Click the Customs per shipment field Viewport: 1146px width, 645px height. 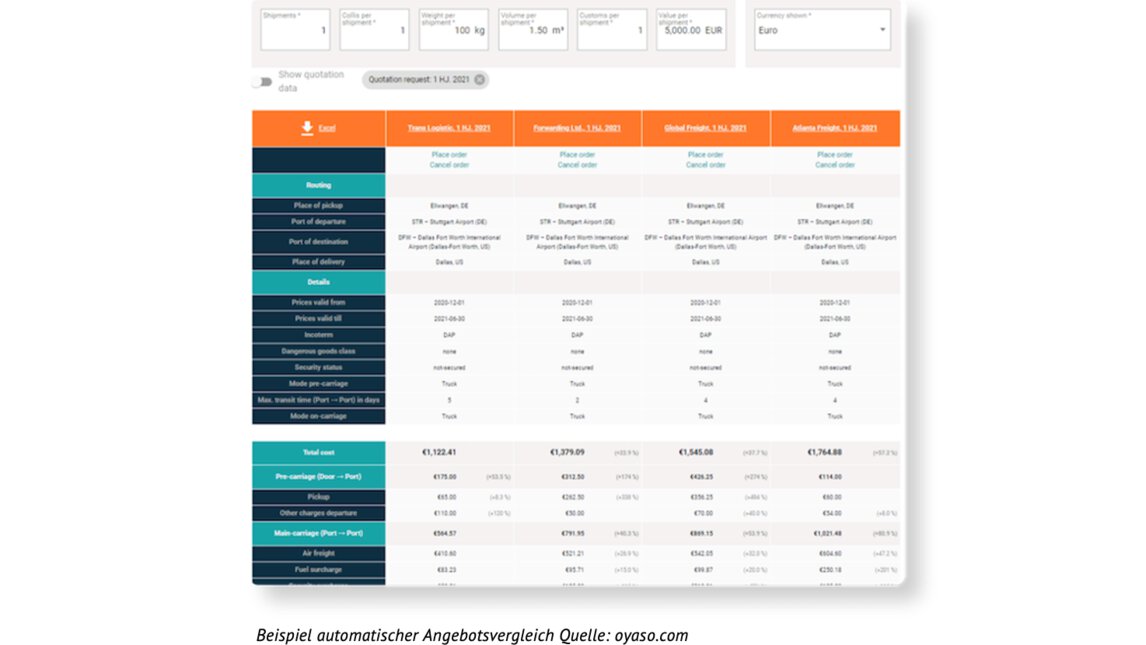click(x=612, y=30)
